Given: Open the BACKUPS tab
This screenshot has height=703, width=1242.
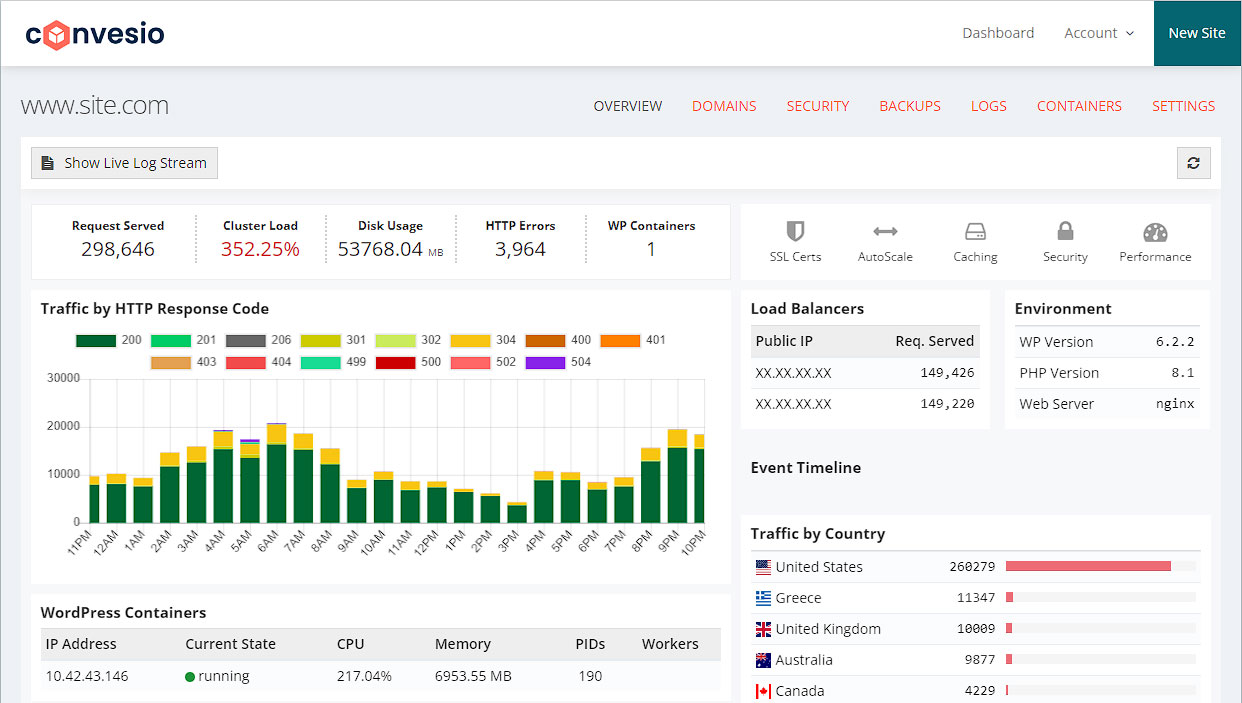Looking at the screenshot, I should click(909, 106).
